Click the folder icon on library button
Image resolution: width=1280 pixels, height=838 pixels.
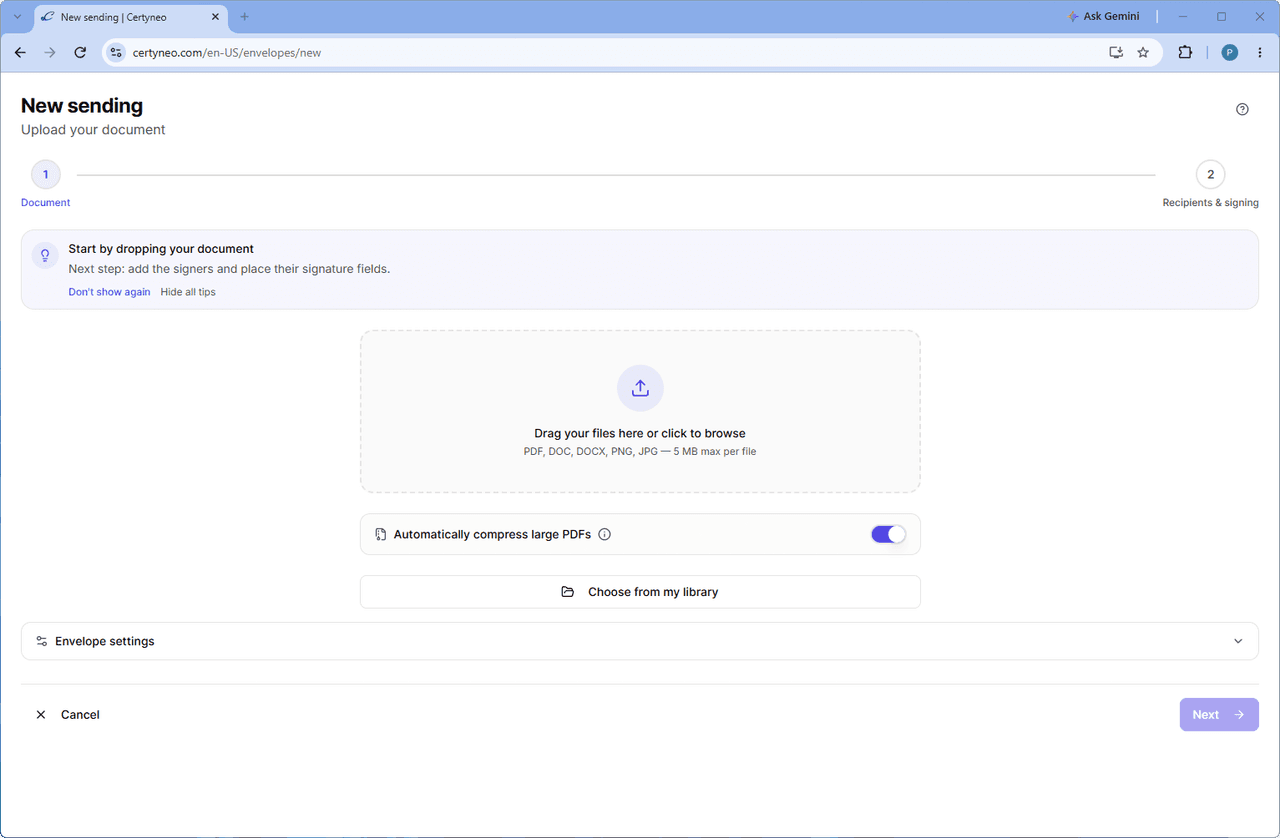click(568, 592)
